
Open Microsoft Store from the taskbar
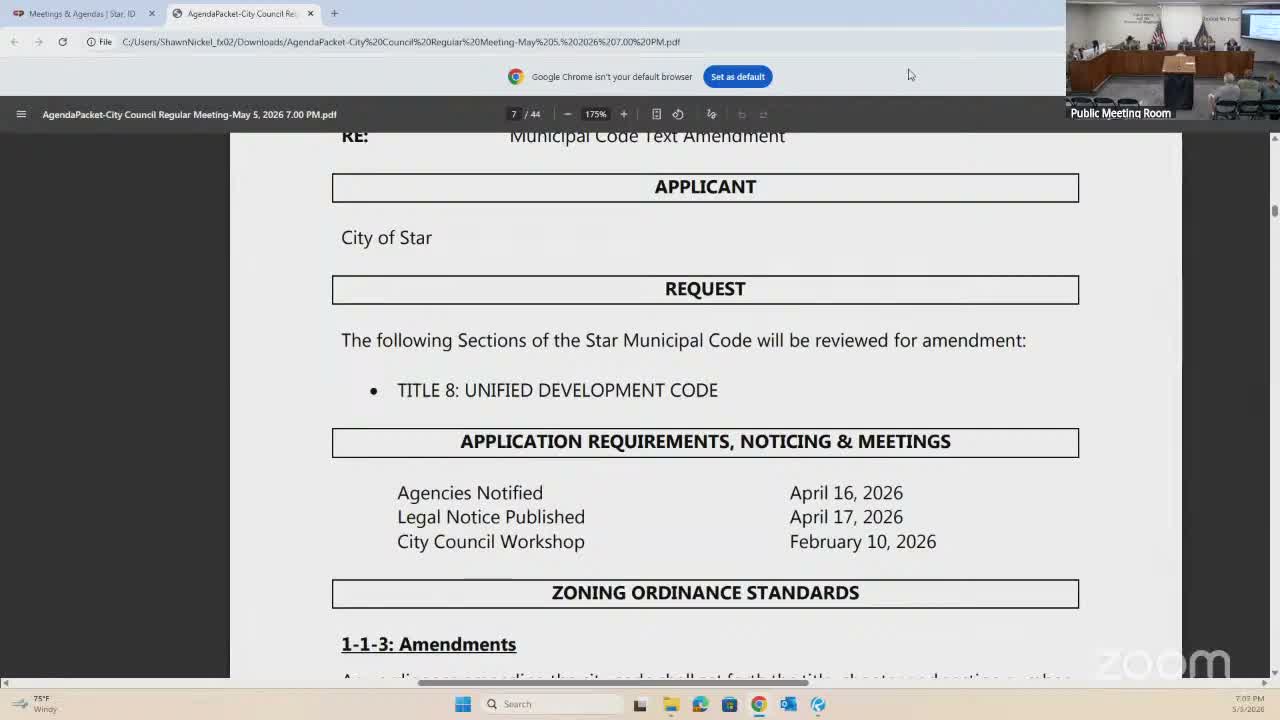click(x=729, y=704)
